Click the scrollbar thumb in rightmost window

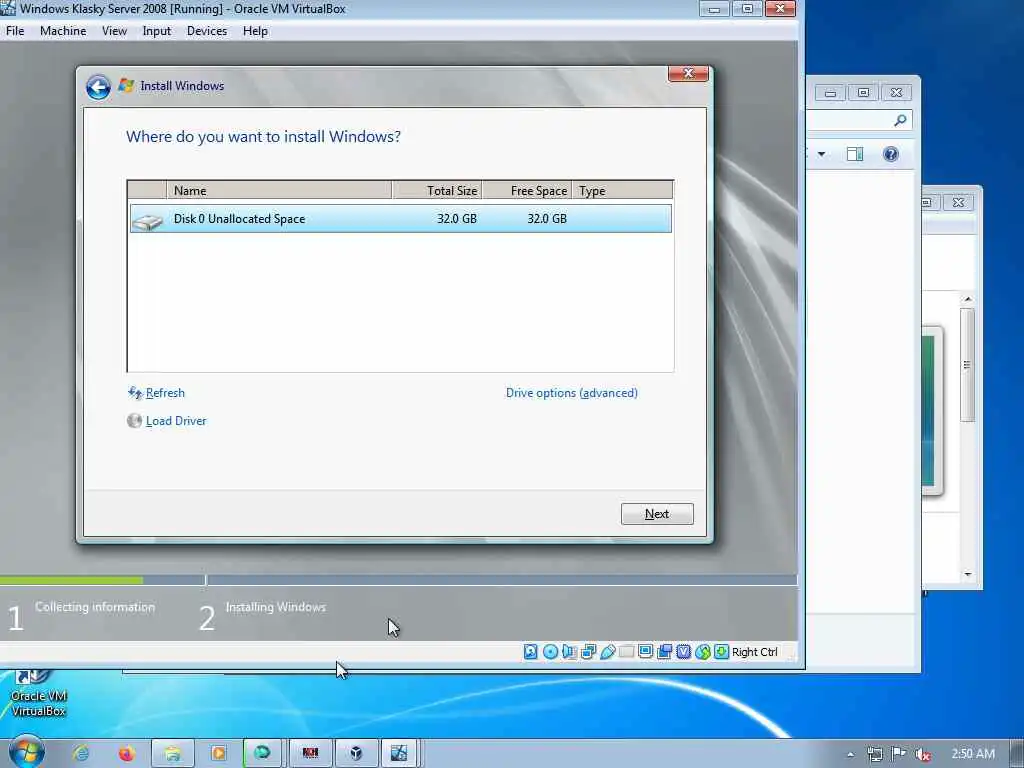pos(968,364)
